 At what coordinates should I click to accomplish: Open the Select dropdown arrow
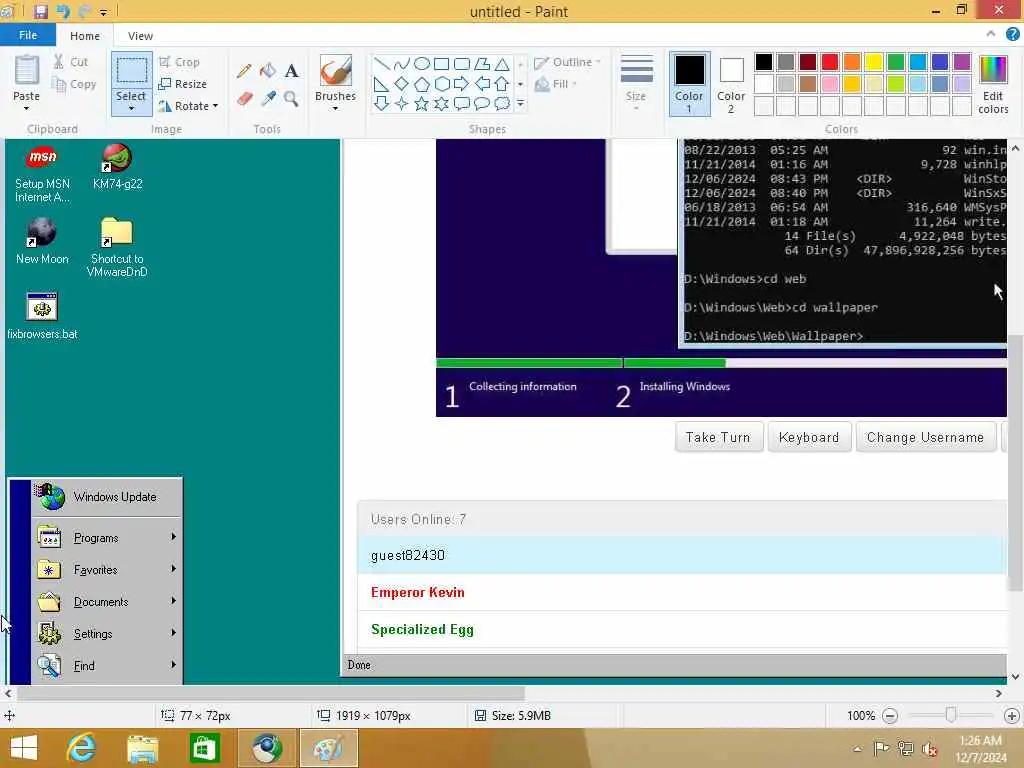131,108
